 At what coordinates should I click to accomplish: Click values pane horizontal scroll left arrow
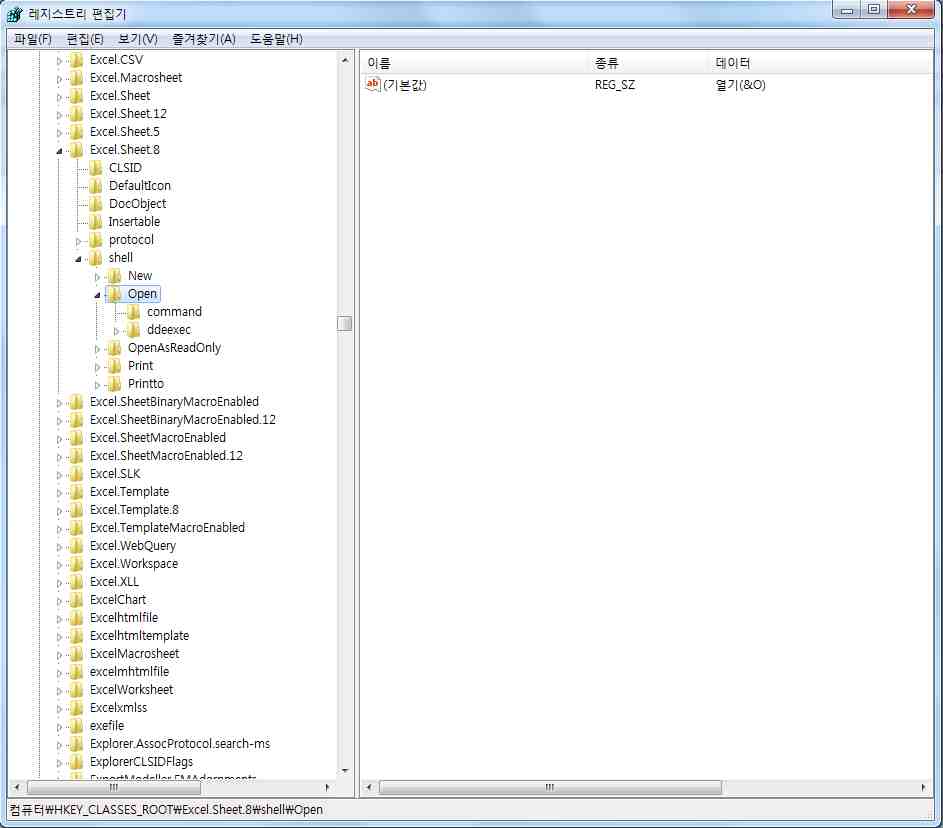369,787
